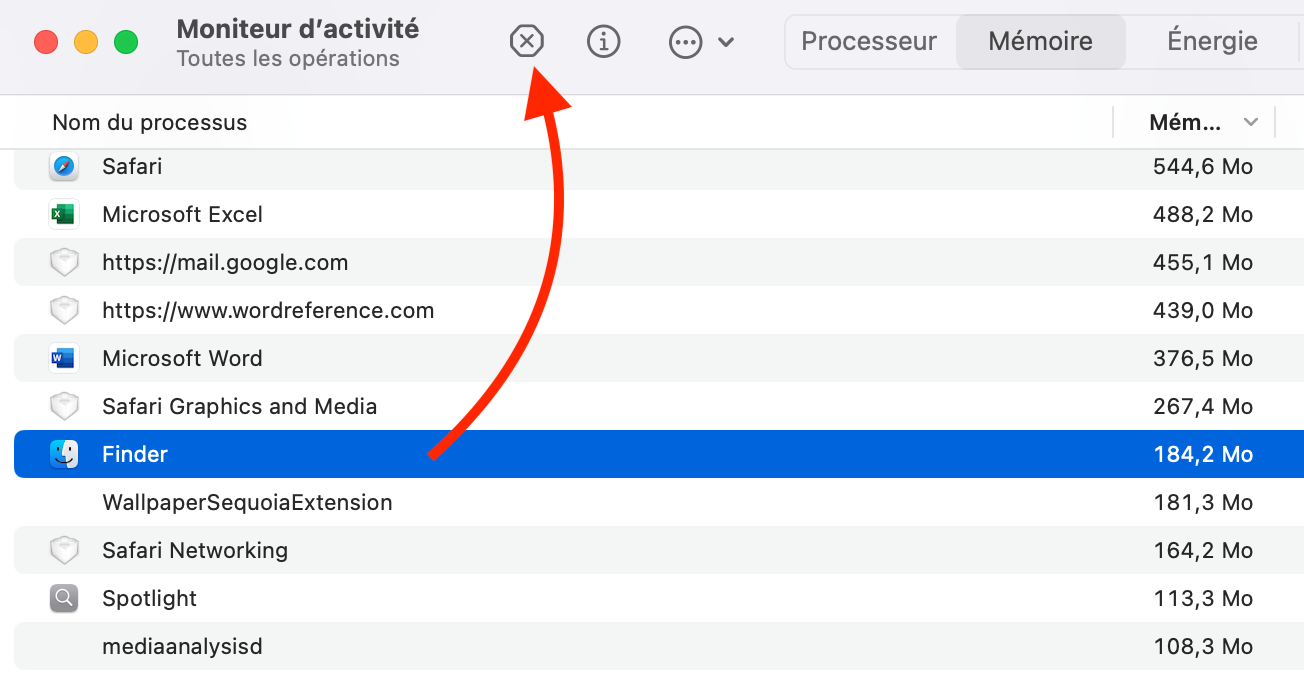Screen dimensions: 1304x674
Task: Open the Énergie tab
Action: pos(1212,41)
